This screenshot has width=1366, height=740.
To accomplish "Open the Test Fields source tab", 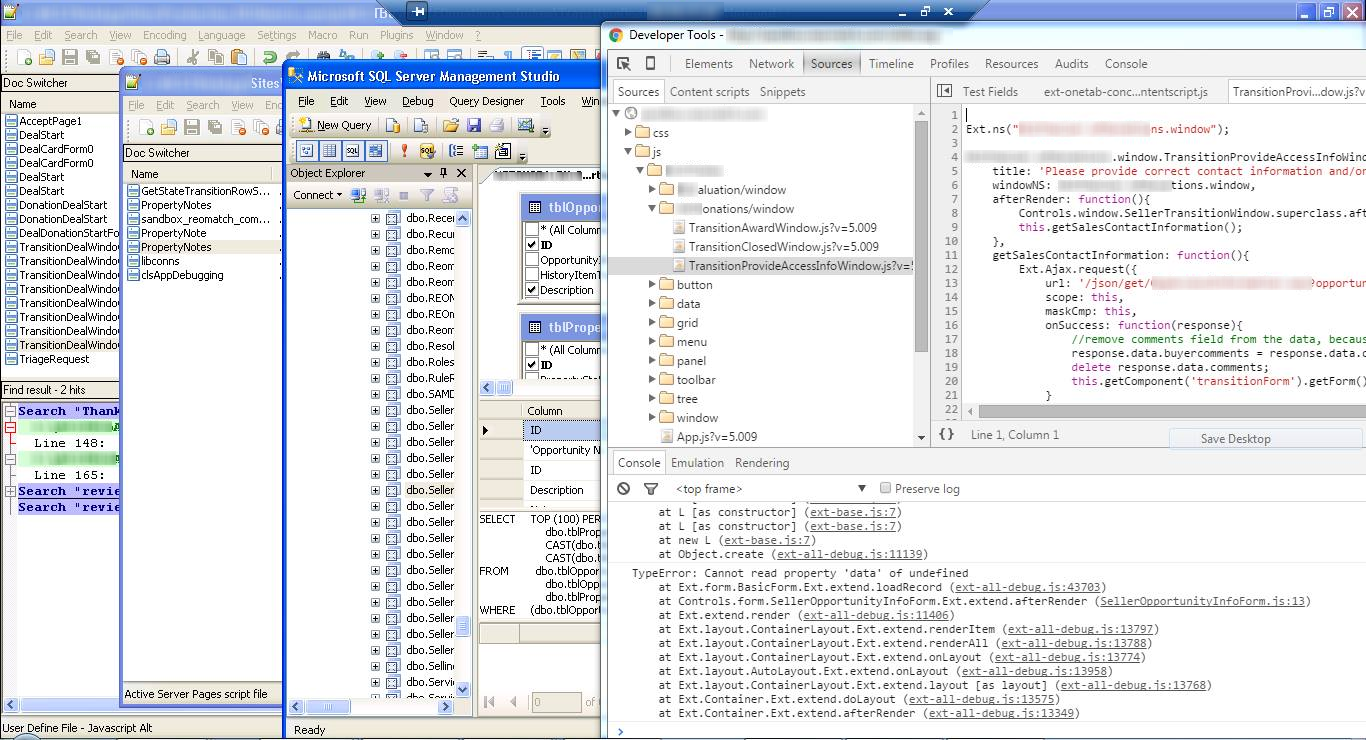I will [x=990, y=91].
